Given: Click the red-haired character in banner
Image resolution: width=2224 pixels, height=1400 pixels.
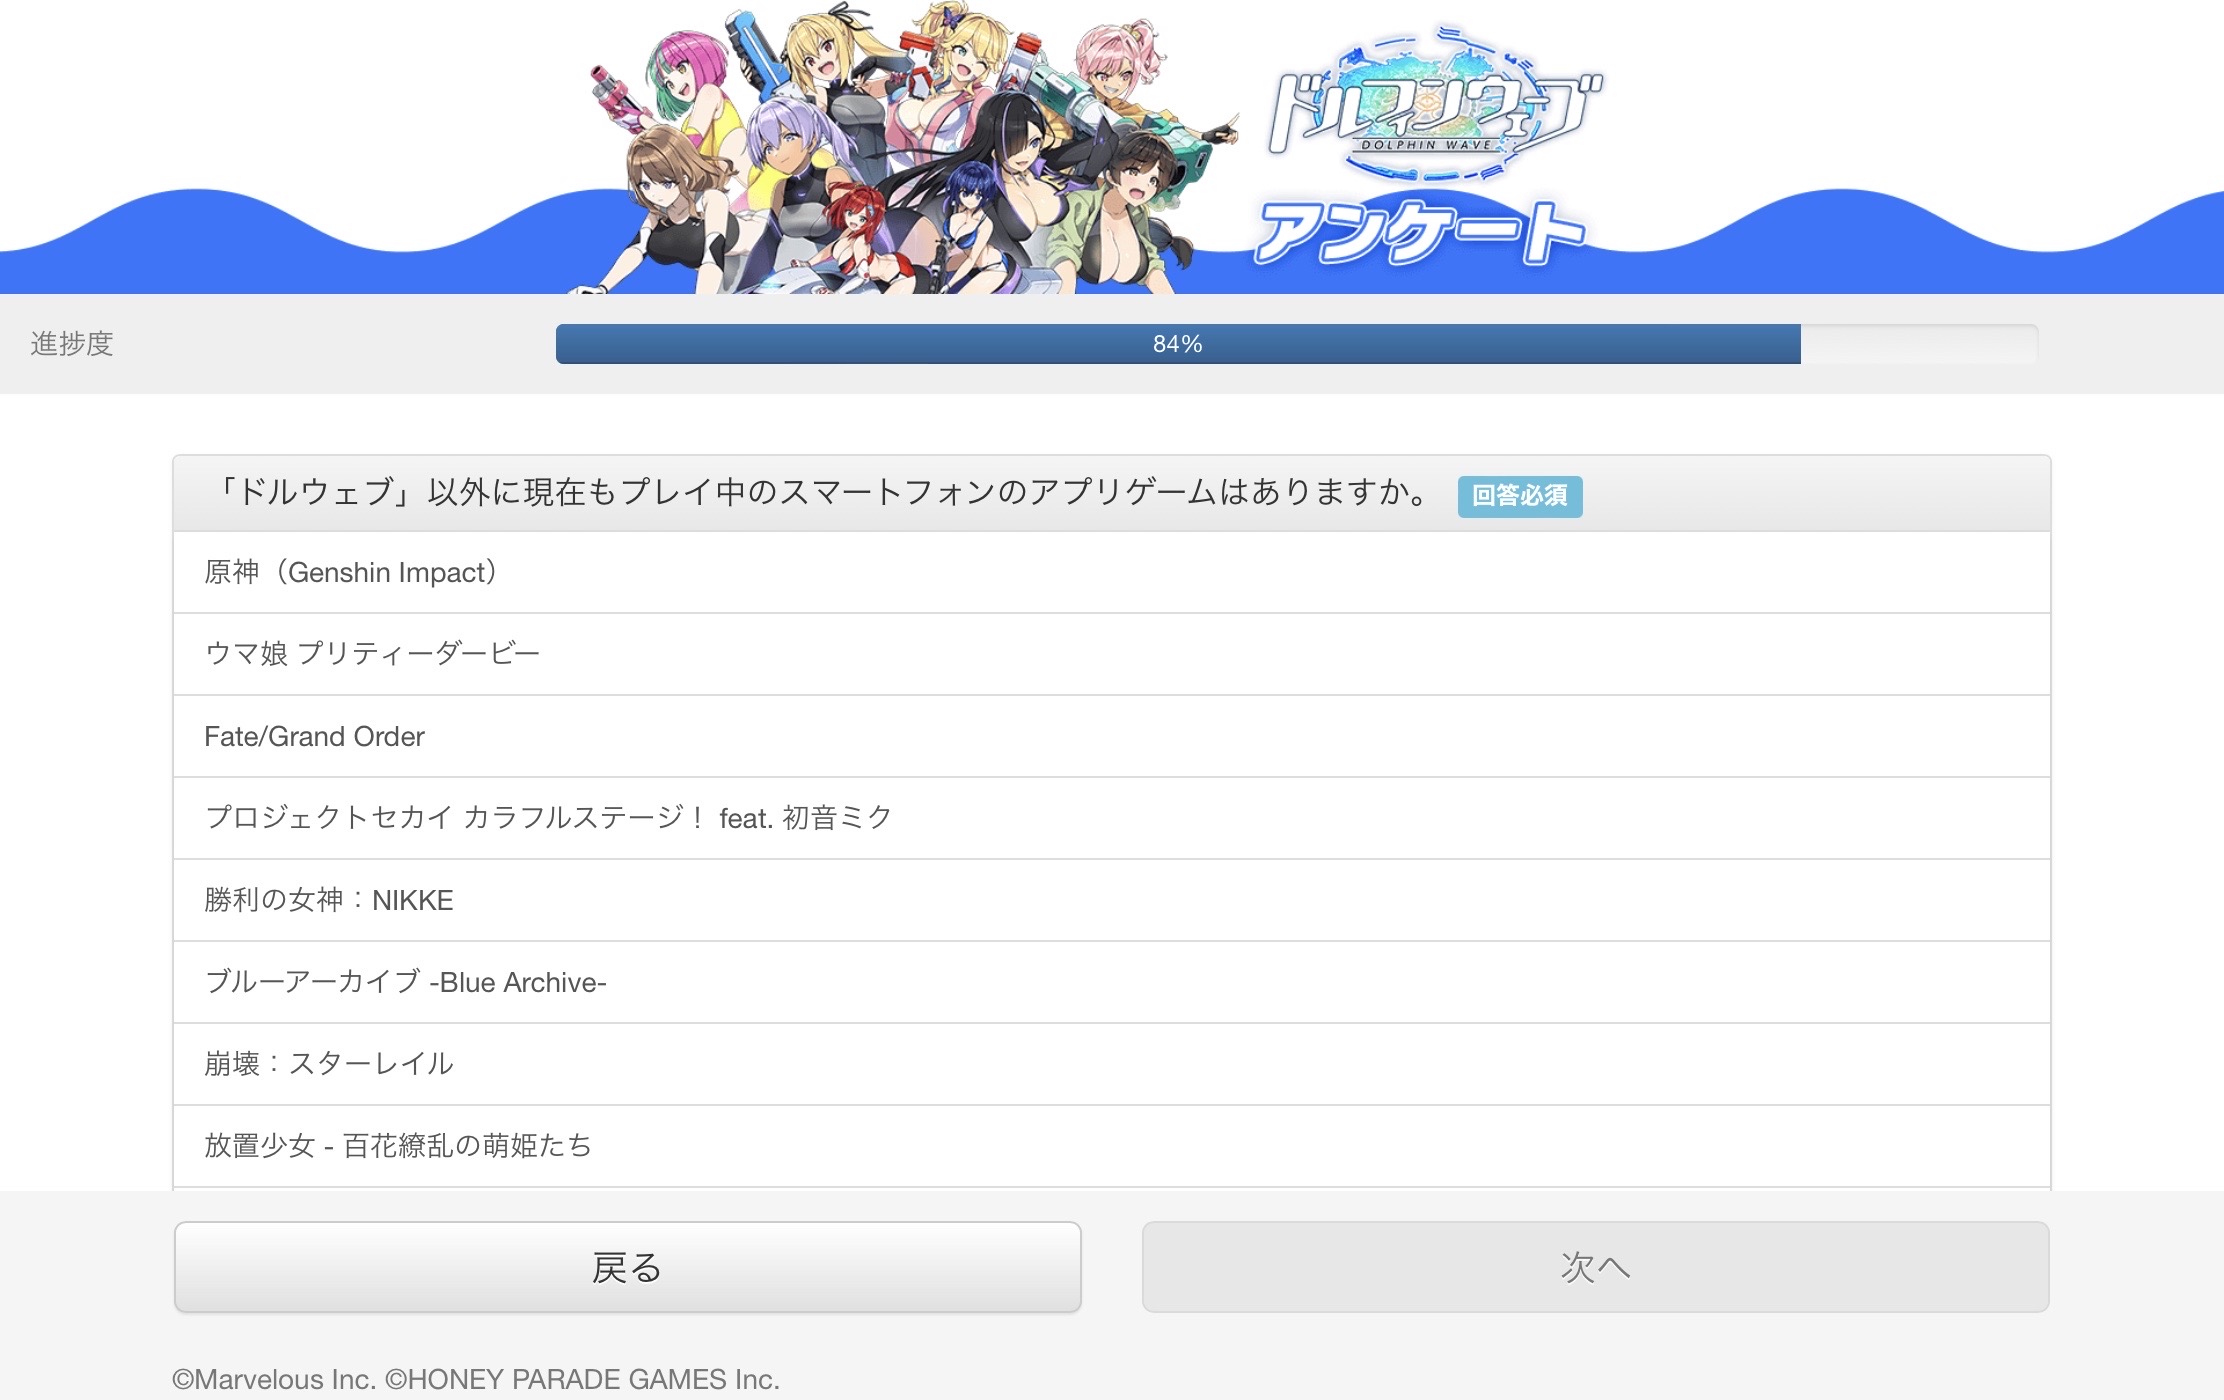Looking at the screenshot, I should pos(853,225).
